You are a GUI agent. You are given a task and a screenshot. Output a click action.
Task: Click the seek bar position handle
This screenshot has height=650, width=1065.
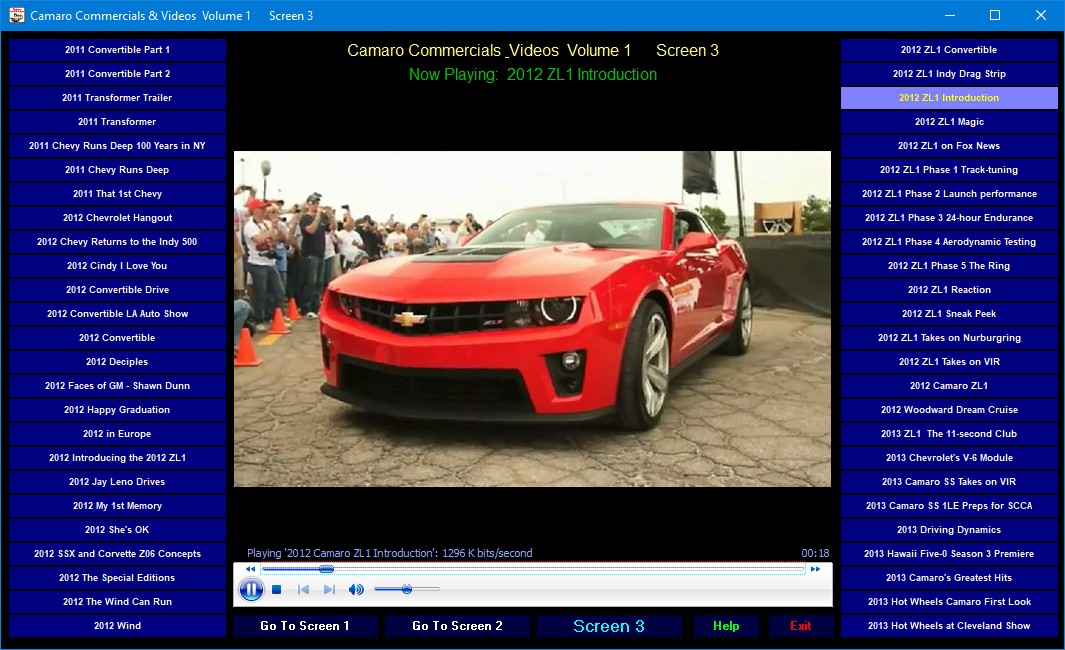[326, 568]
